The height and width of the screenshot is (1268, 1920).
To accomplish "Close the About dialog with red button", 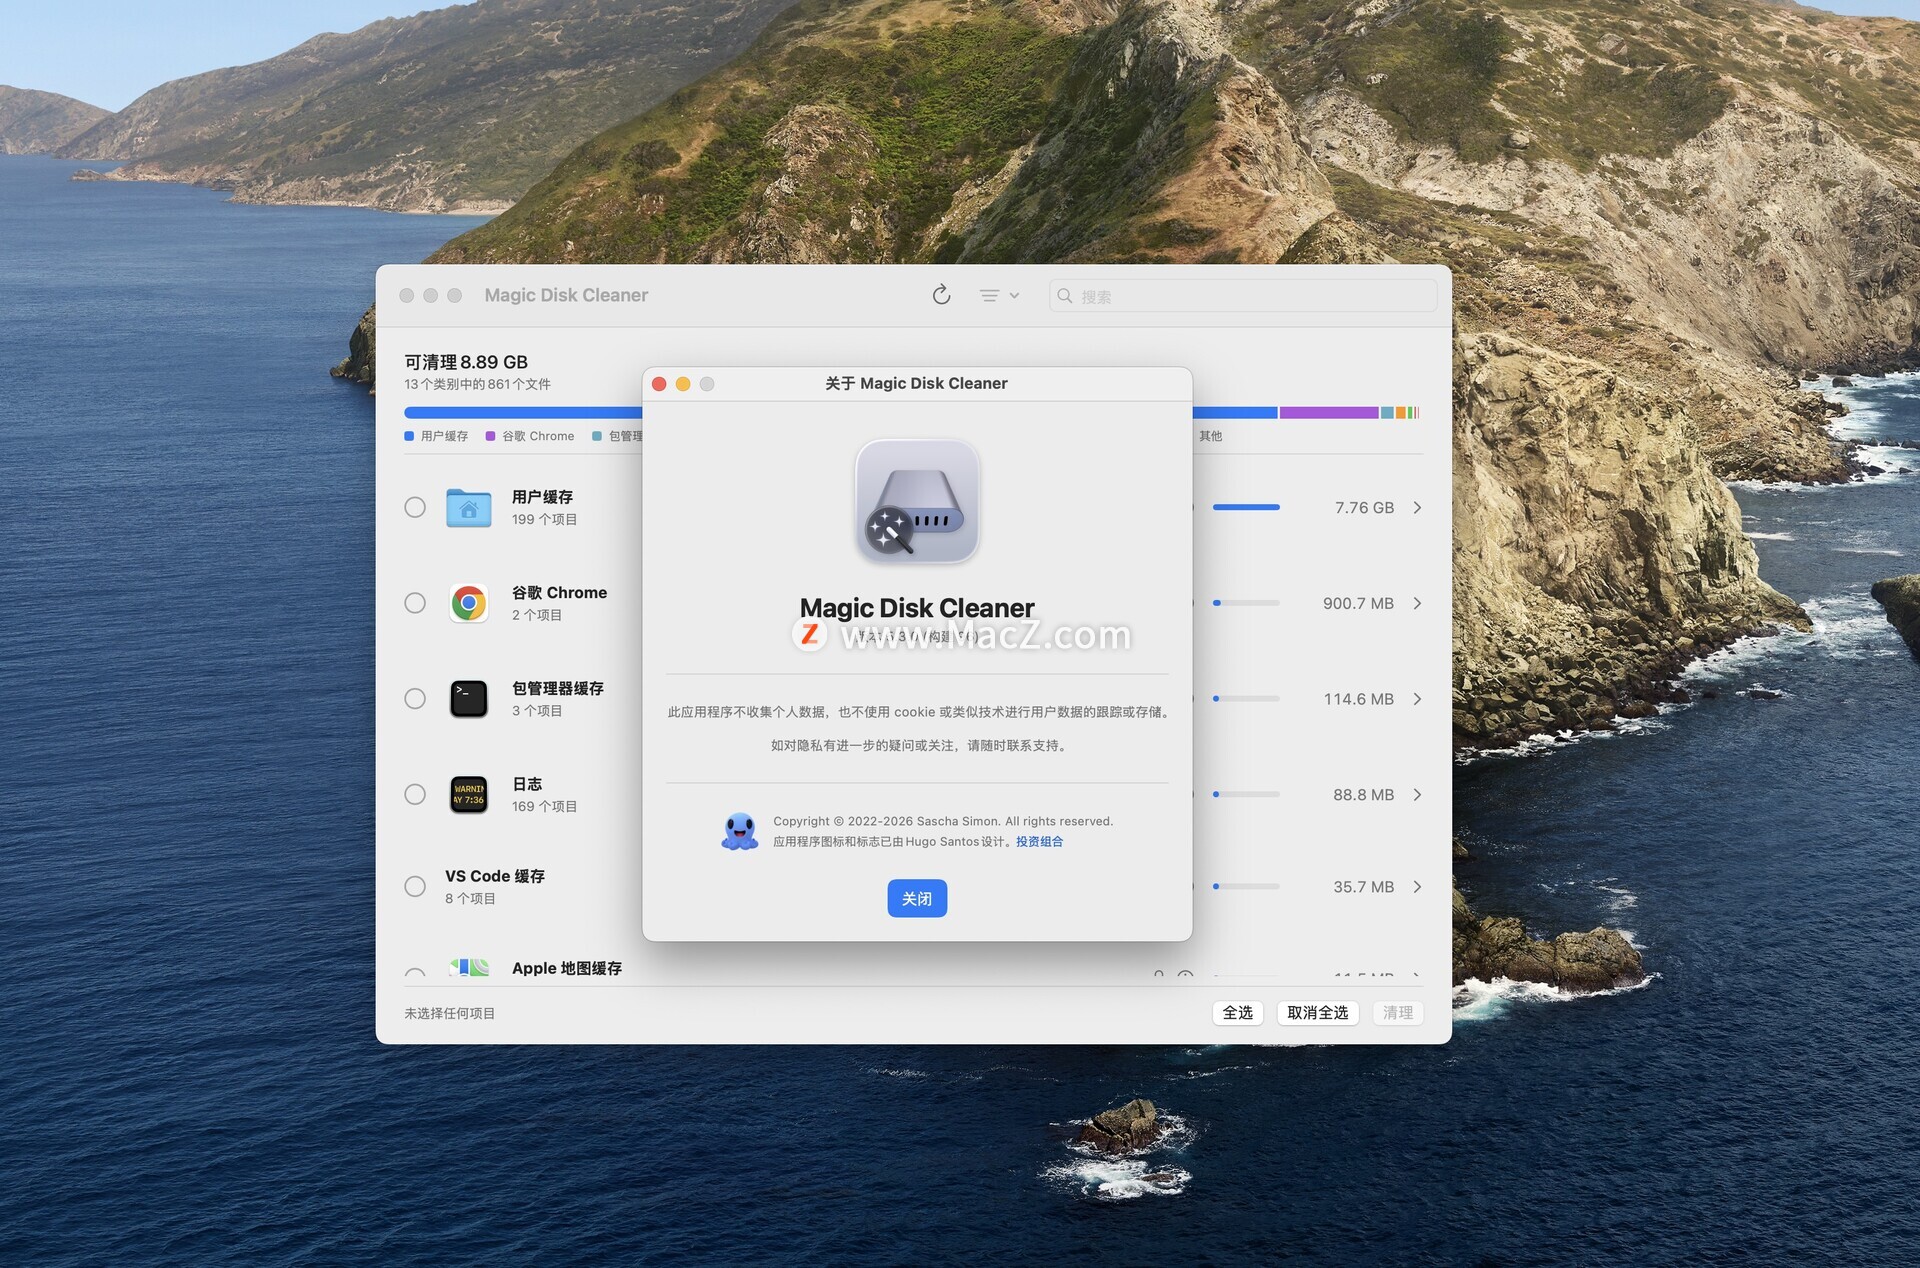I will 659,384.
